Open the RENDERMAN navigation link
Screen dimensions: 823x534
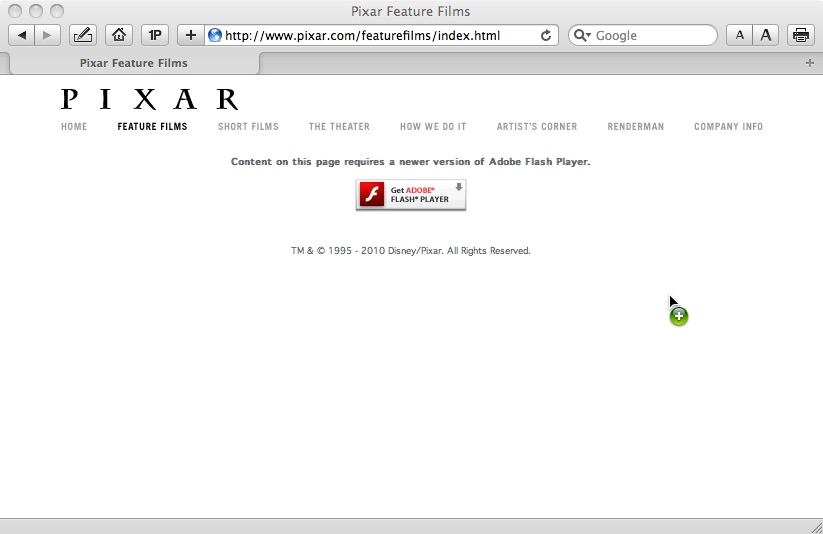pyautogui.click(x=636, y=127)
